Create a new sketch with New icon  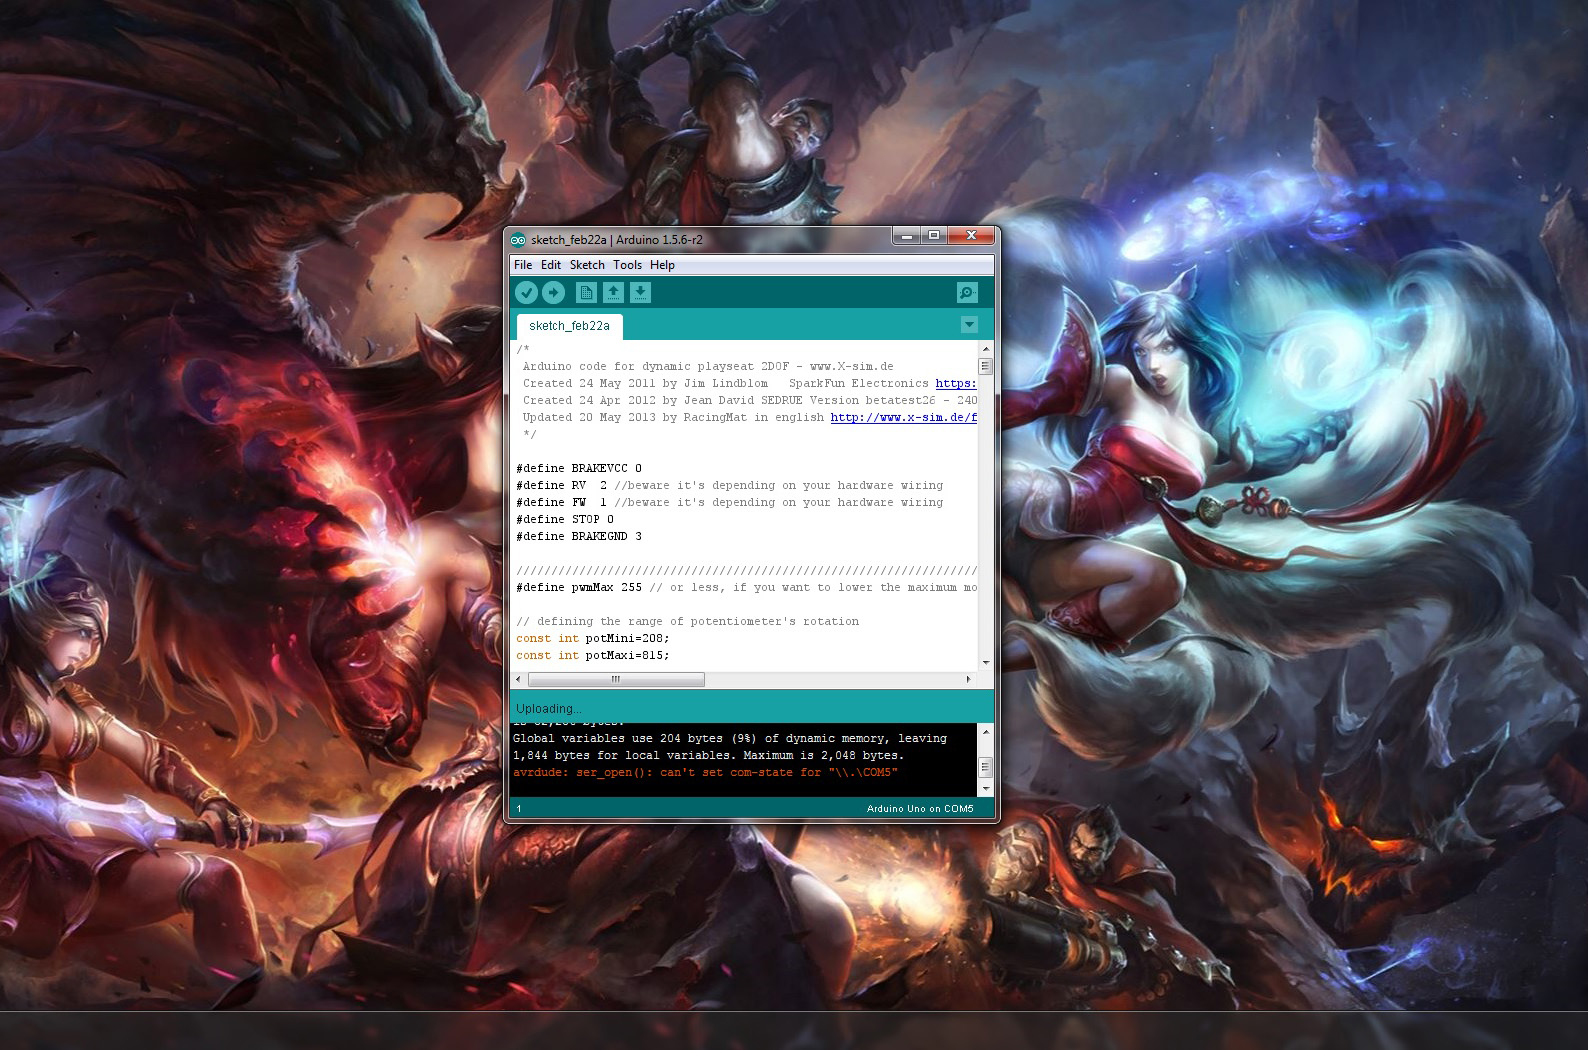pyautogui.click(x=586, y=292)
